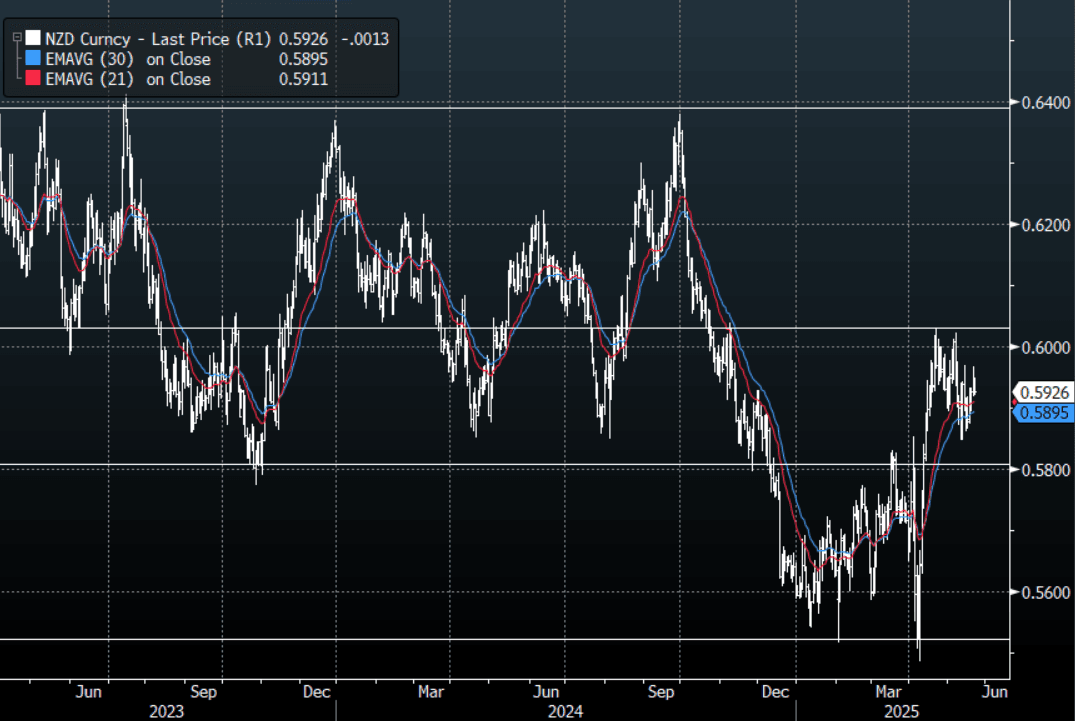Click the 2023 year label on time axis
Image resolution: width=1075 pixels, height=721 pixels.
[166, 708]
